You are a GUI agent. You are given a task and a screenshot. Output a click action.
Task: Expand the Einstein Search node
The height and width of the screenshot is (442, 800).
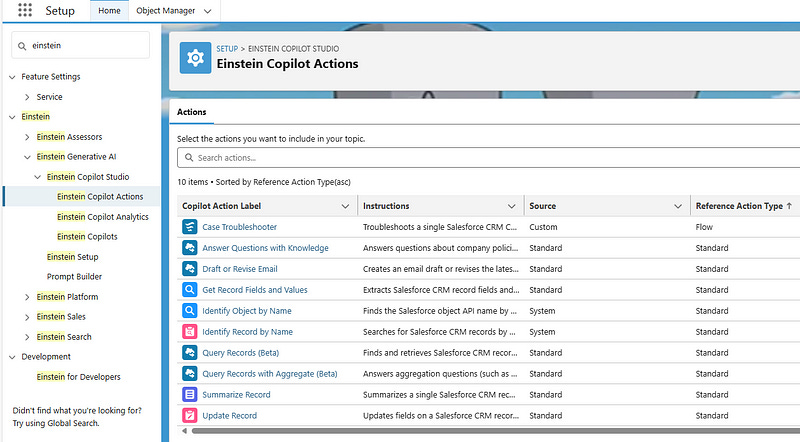coord(27,337)
